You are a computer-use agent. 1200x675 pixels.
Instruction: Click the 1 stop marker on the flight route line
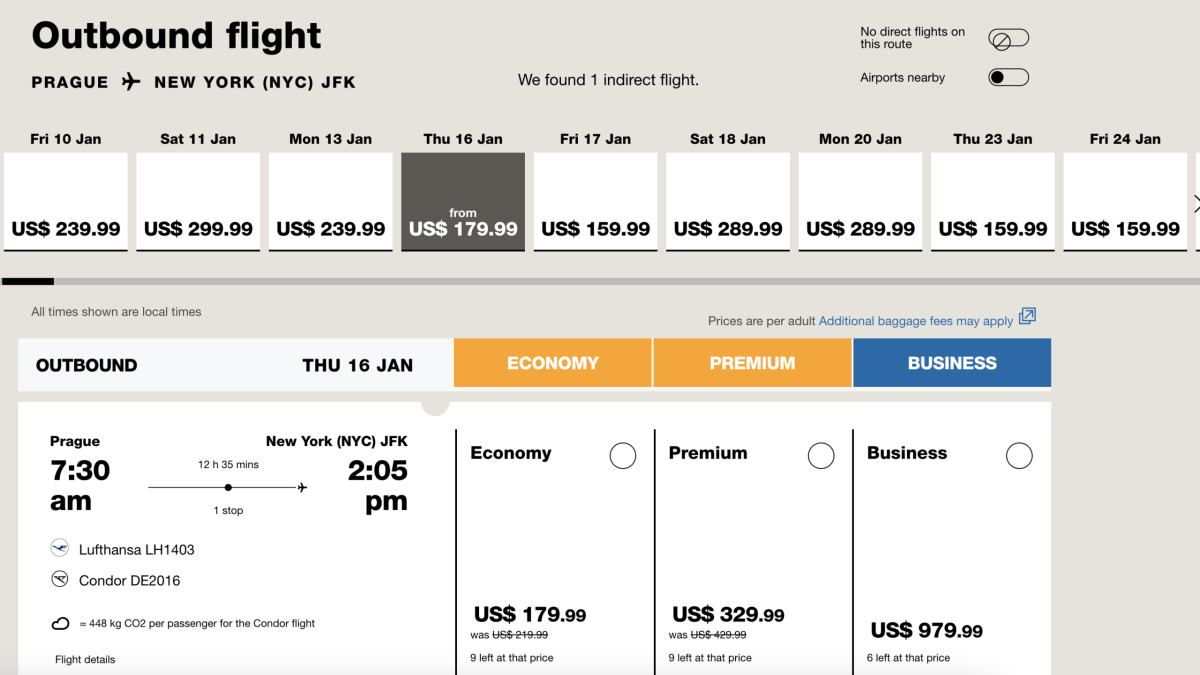[x=229, y=488]
